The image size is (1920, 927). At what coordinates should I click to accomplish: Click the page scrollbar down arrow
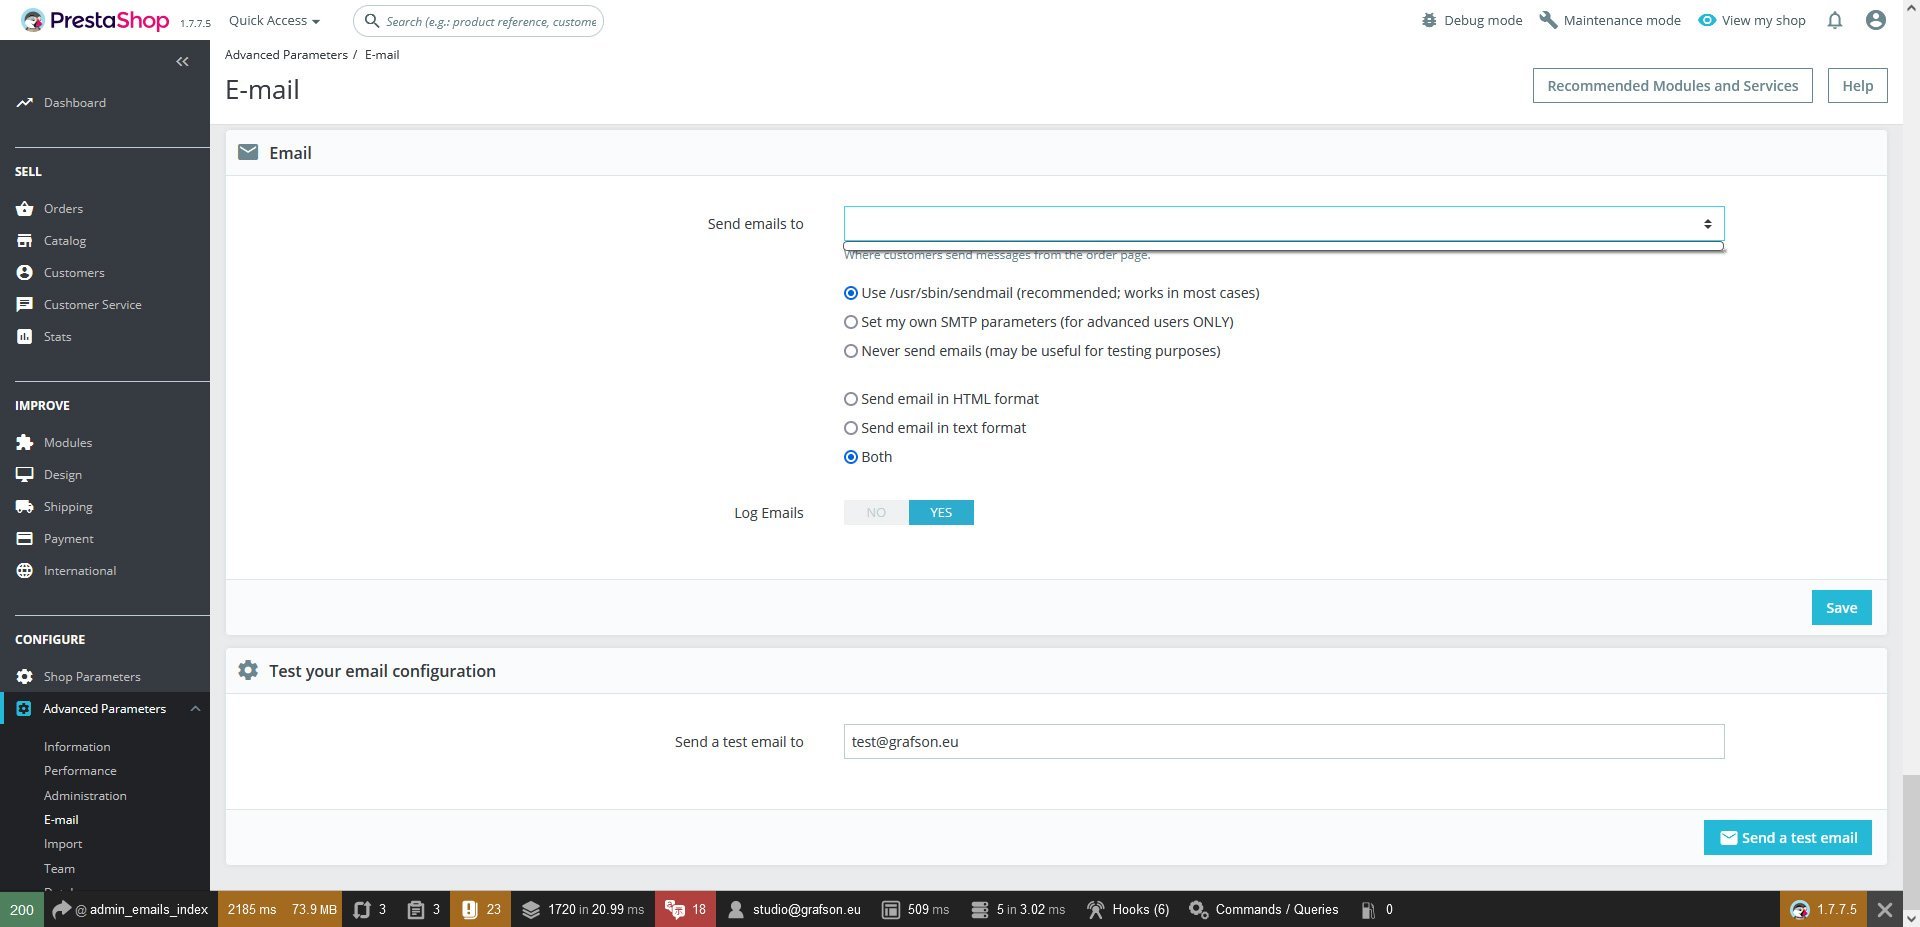(1911, 918)
